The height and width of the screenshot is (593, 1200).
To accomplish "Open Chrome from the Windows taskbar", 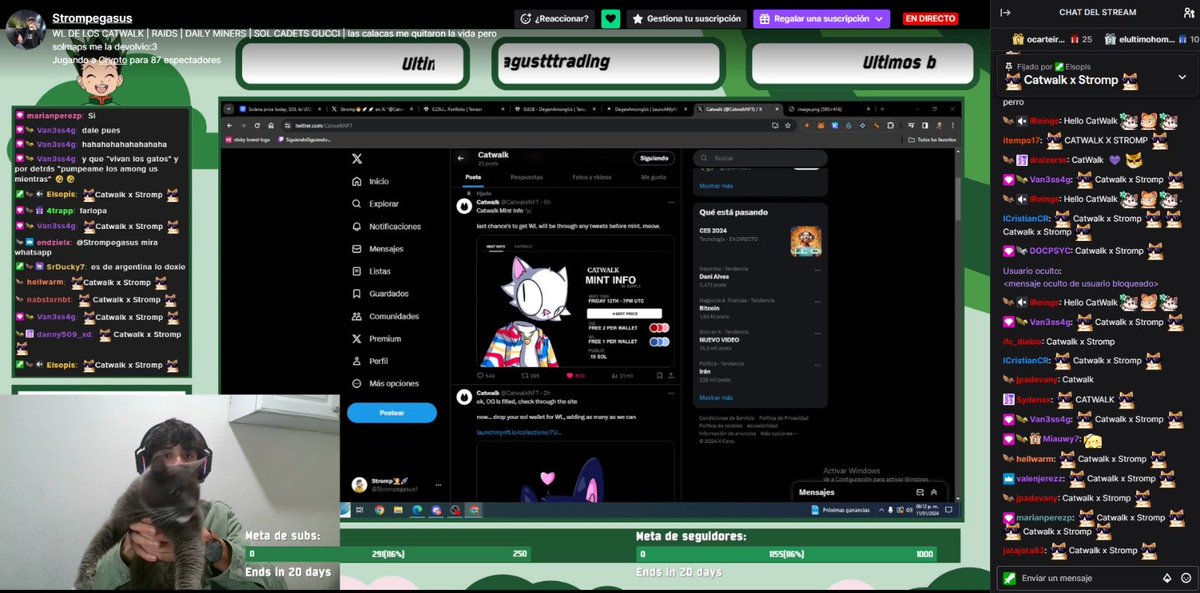I will (379, 510).
